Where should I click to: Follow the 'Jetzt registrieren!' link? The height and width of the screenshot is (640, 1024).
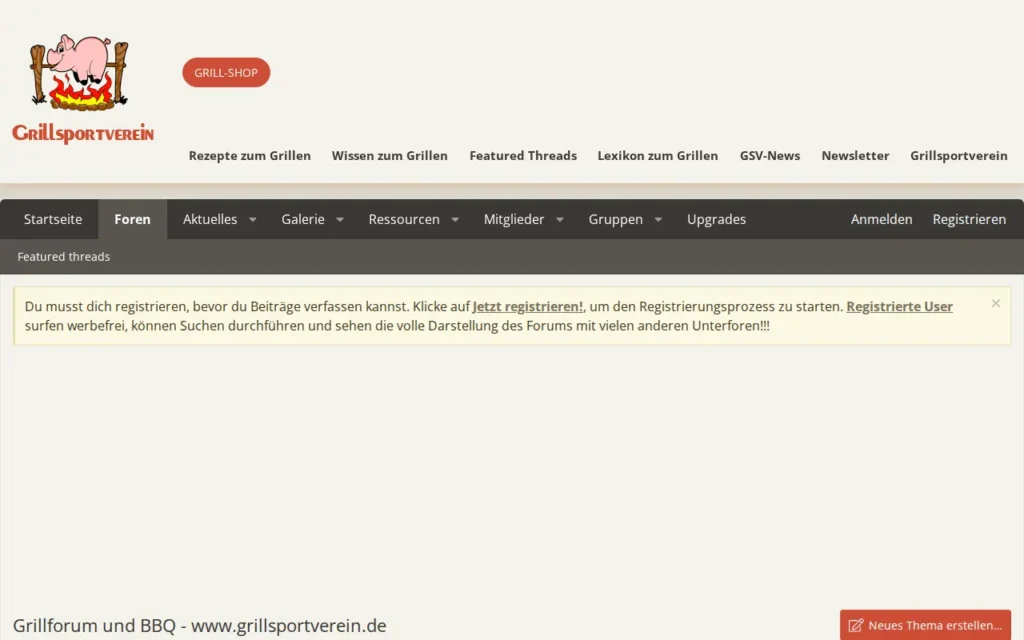pos(528,306)
